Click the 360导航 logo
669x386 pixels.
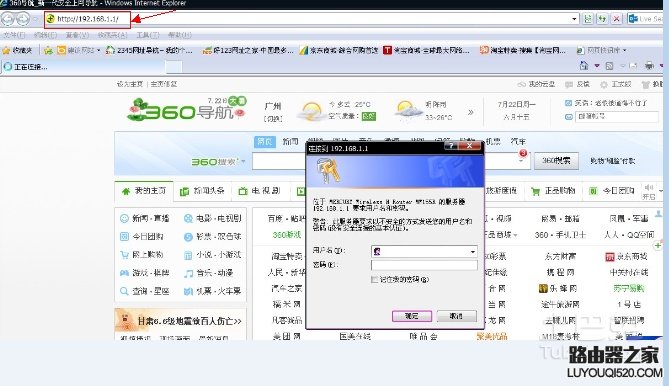point(187,109)
